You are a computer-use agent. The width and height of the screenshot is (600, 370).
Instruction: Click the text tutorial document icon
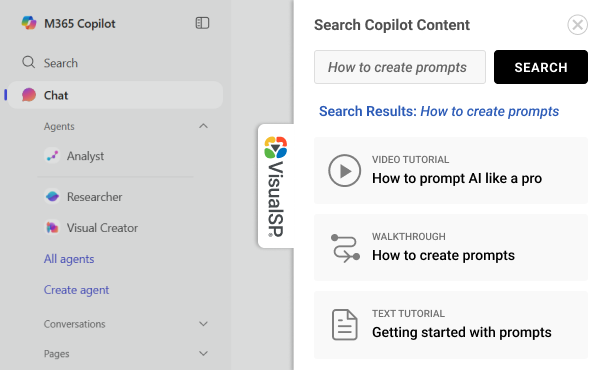[345, 325]
